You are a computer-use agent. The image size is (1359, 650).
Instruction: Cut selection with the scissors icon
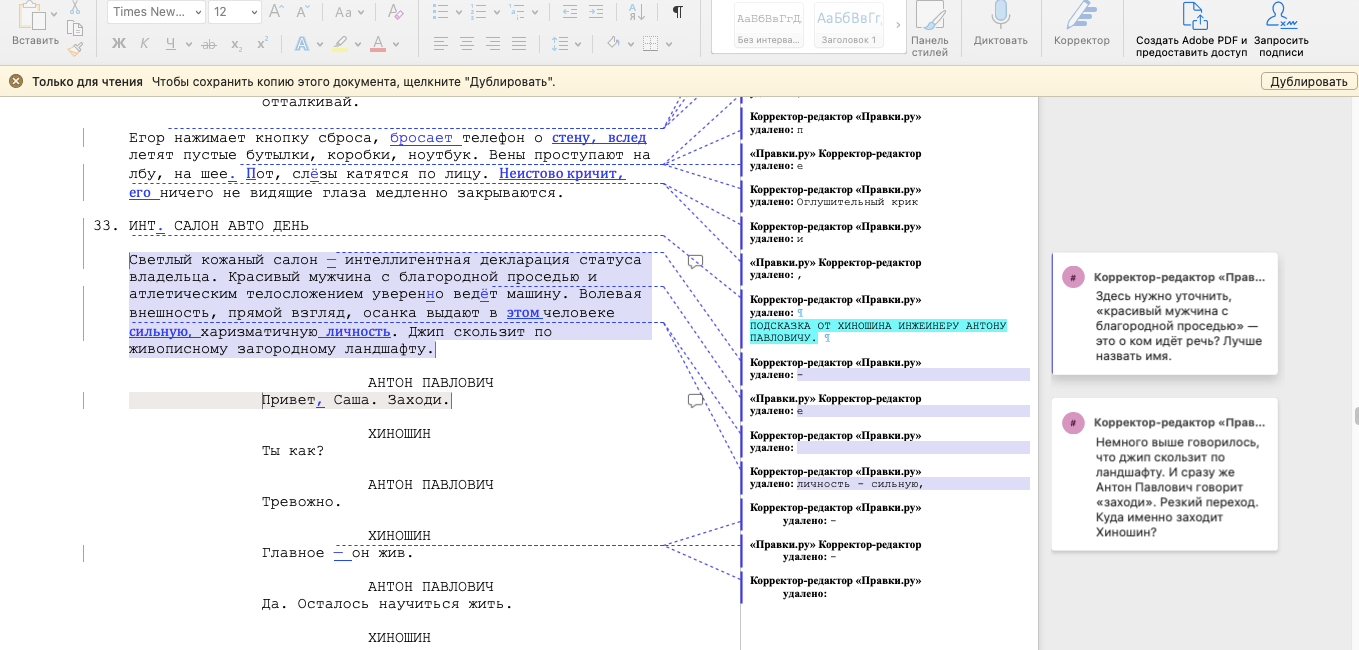[75, 8]
